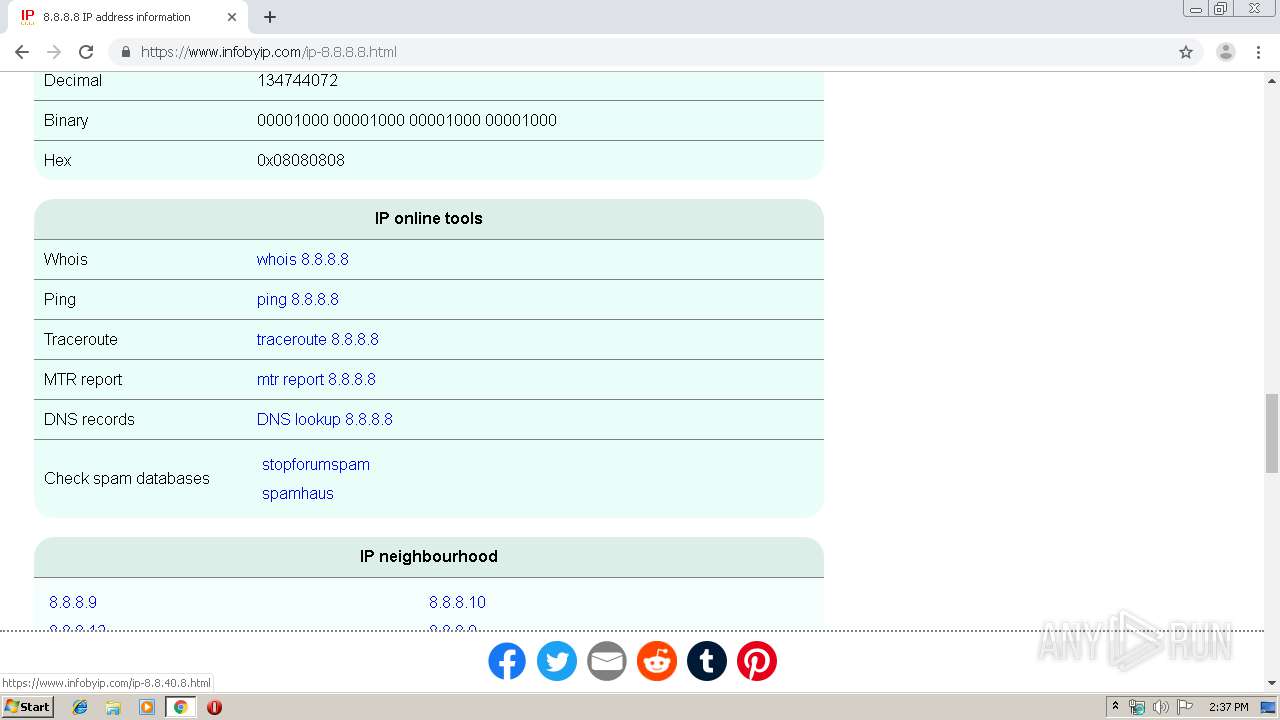Open File Explorer folder in taskbar
Screen dimensions: 1280x720
coord(113,707)
